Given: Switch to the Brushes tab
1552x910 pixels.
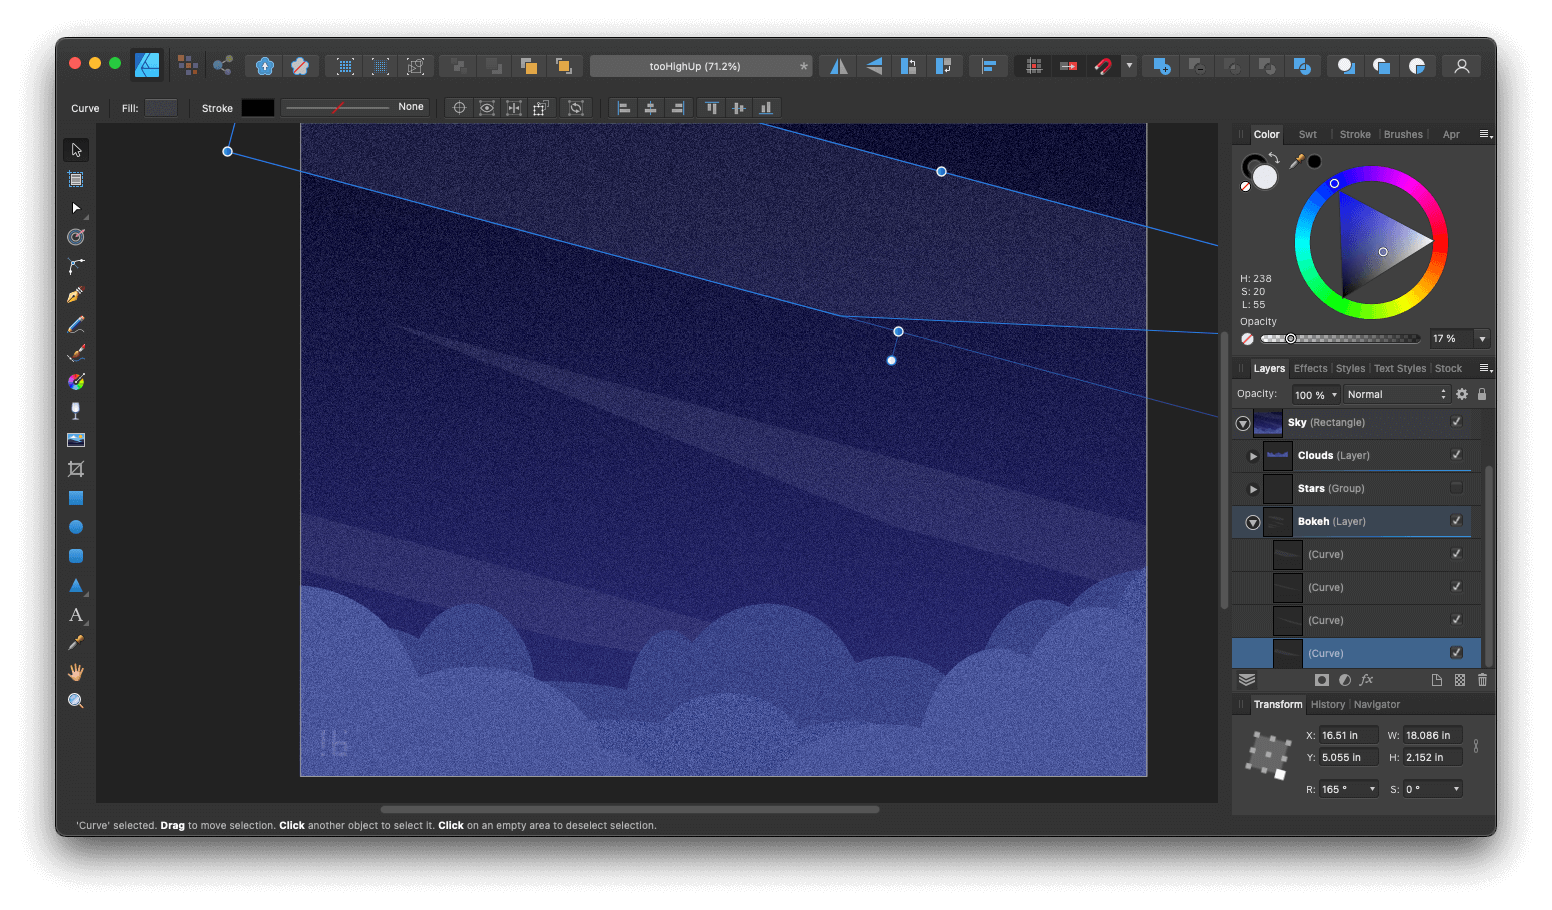Looking at the screenshot, I should coord(1403,134).
